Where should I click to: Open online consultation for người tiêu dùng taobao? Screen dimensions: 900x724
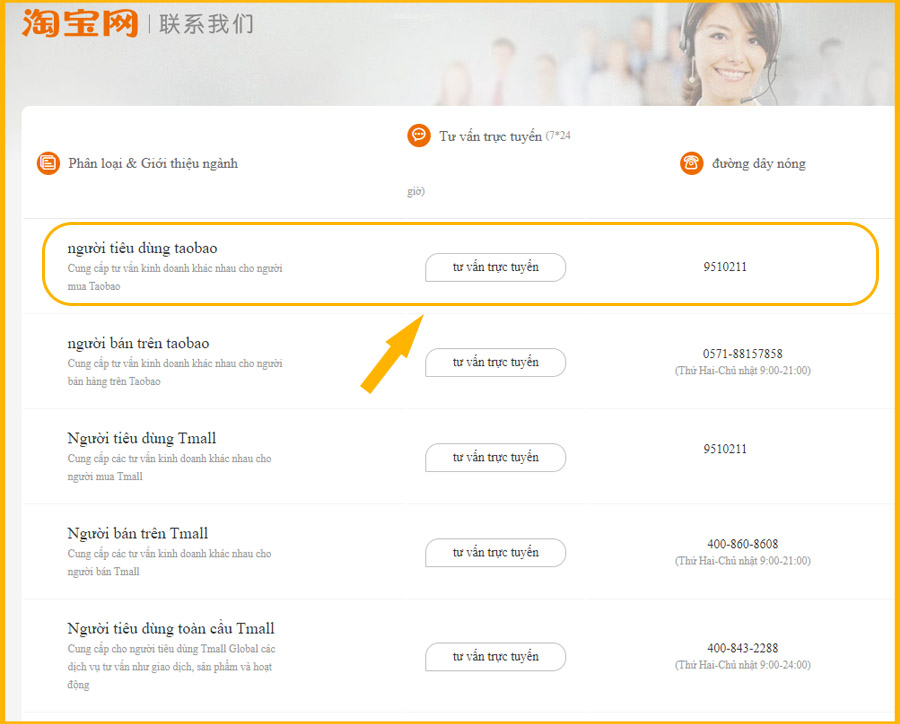495,267
